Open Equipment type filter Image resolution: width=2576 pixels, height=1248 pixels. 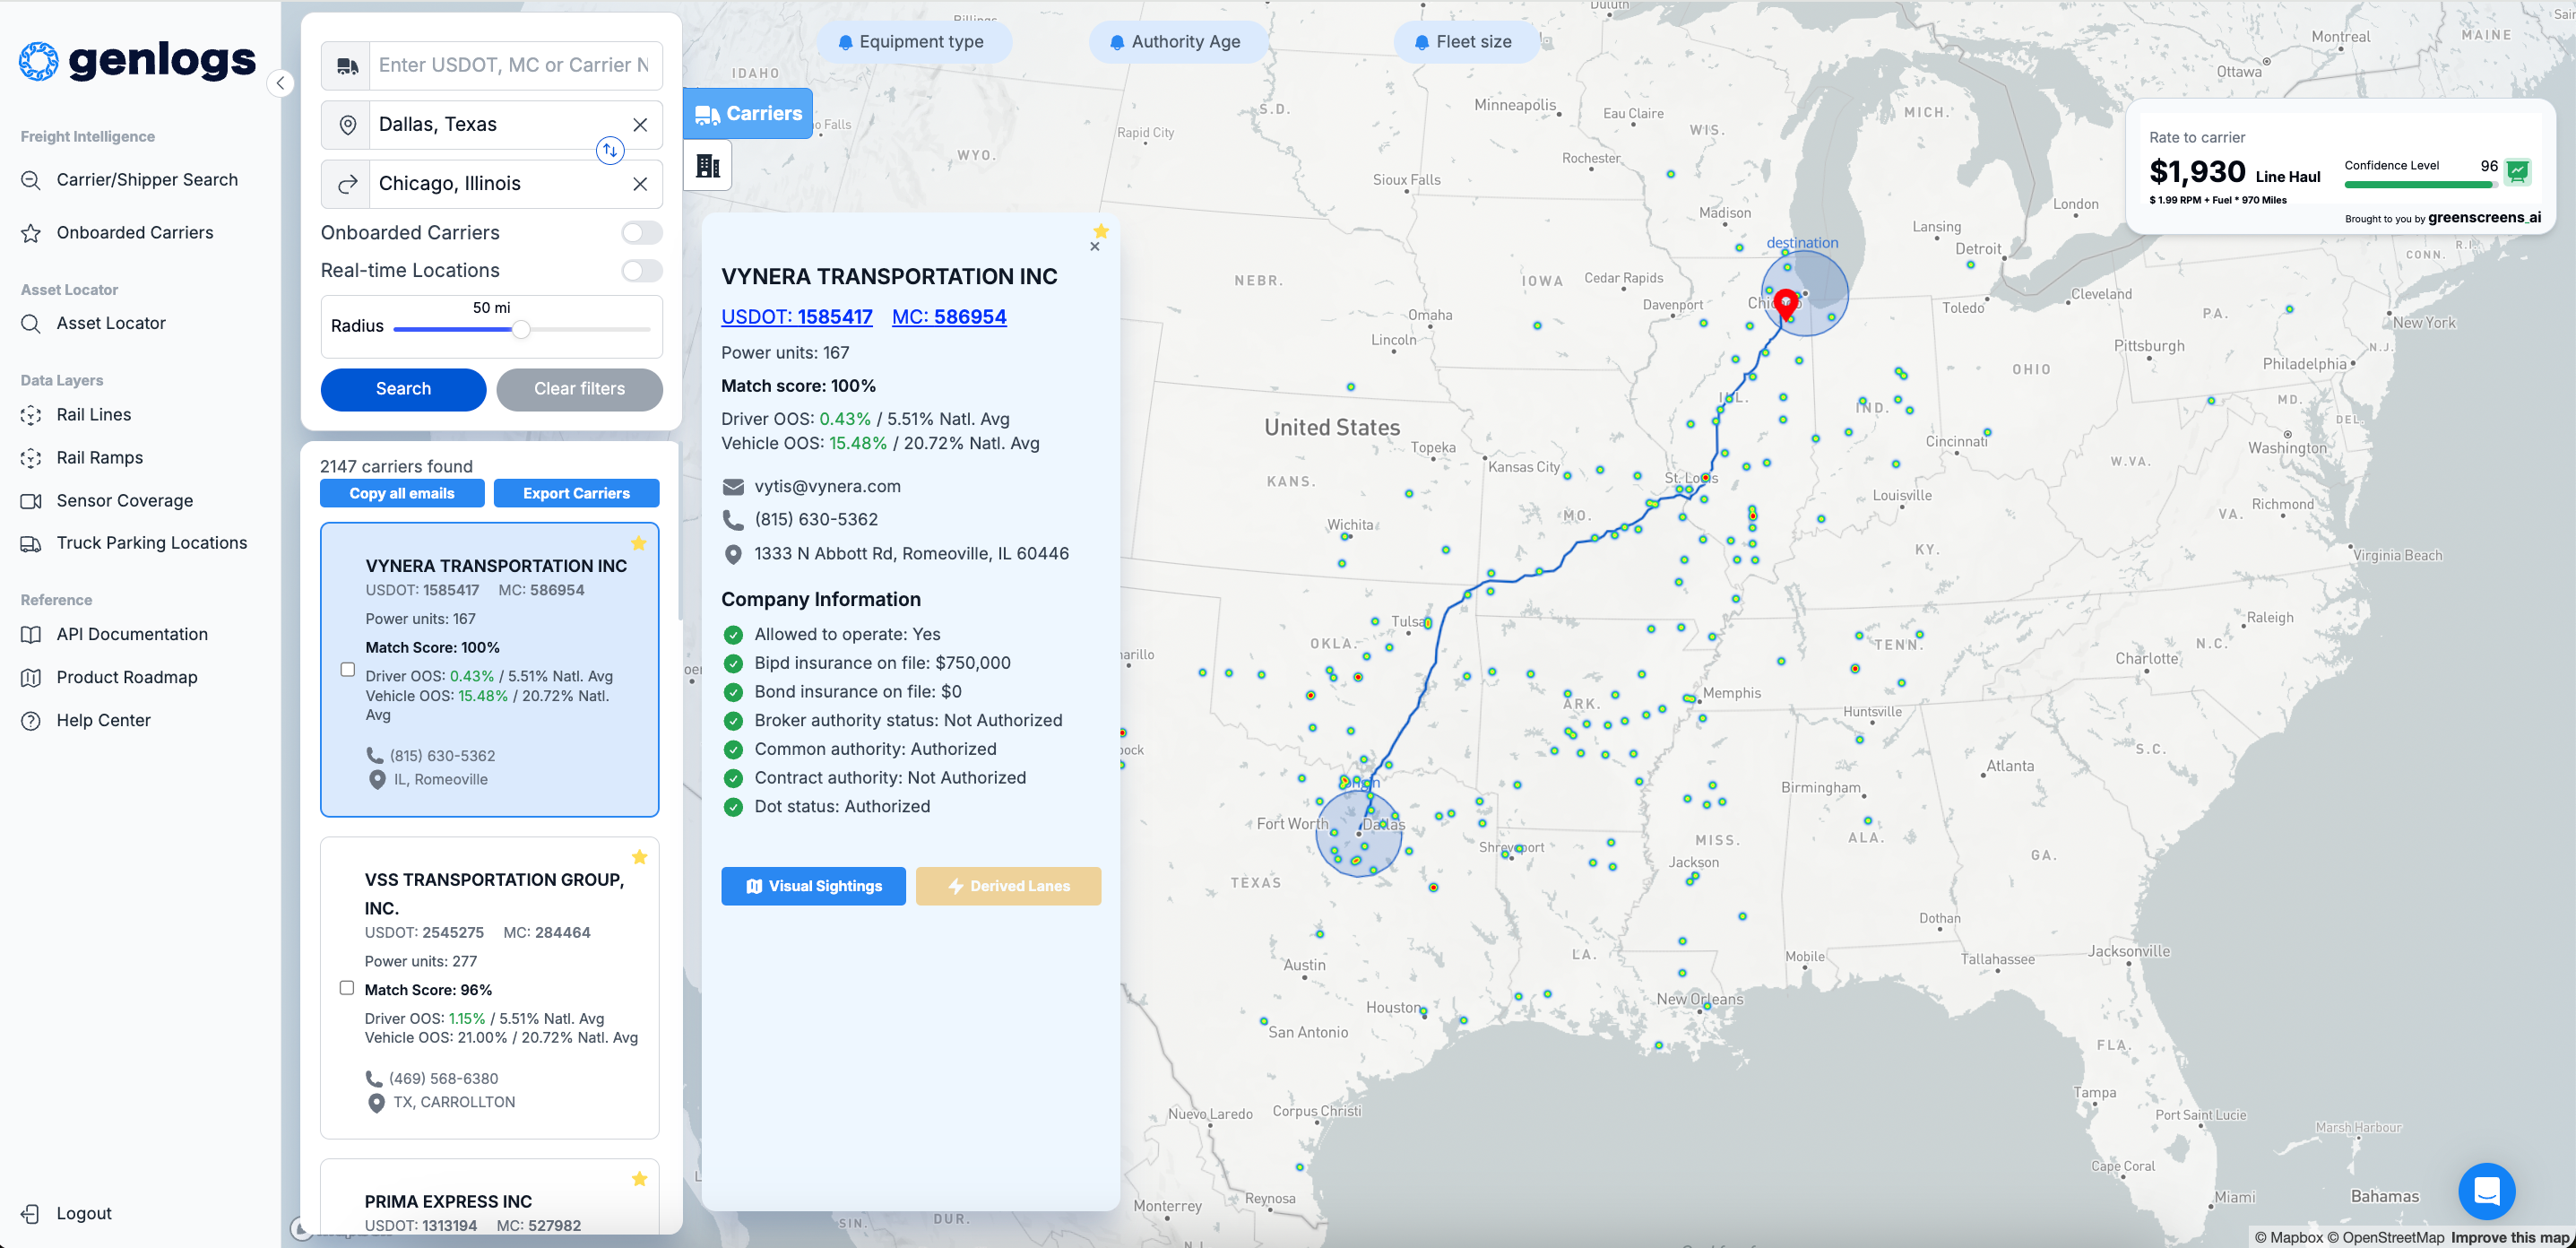(x=913, y=42)
